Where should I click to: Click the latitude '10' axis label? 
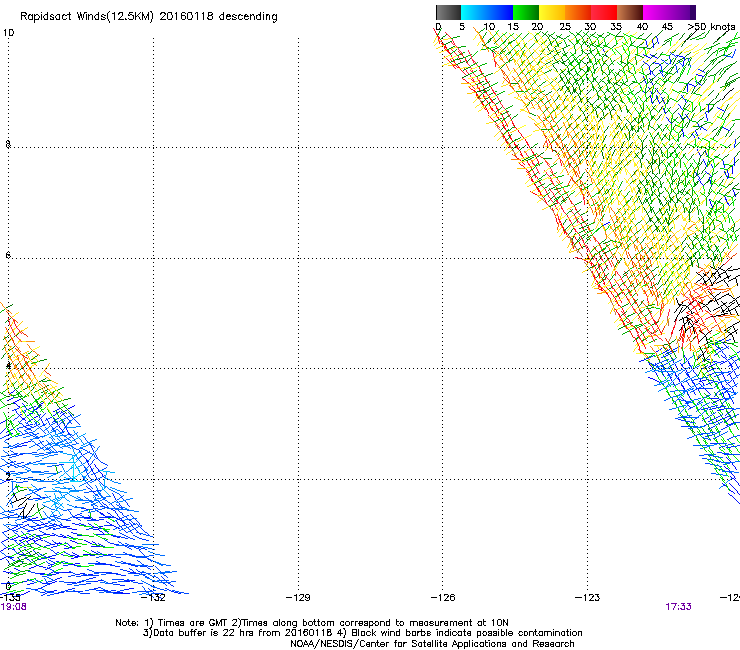point(8,33)
